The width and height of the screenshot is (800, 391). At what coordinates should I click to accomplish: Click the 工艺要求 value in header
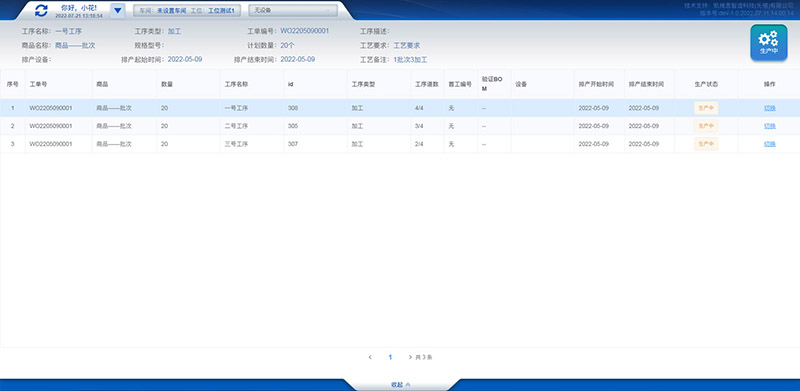pos(407,45)
